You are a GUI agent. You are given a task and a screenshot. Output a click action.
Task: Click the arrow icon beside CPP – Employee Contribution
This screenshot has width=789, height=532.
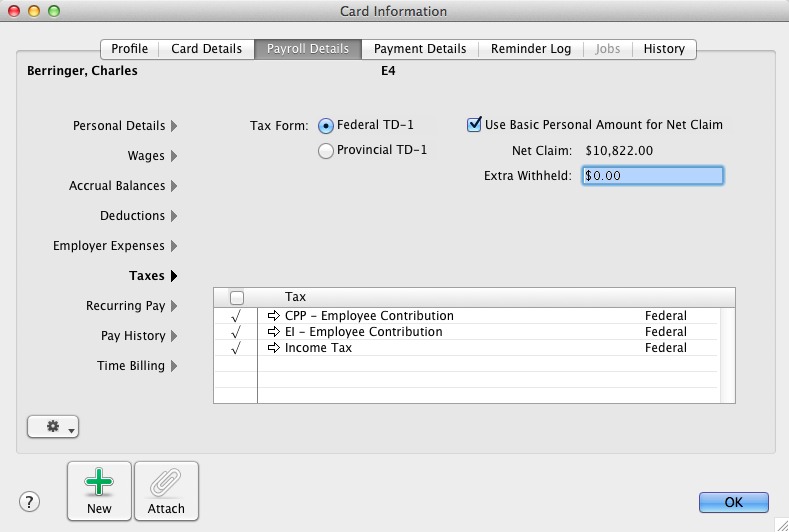point(274,316)
